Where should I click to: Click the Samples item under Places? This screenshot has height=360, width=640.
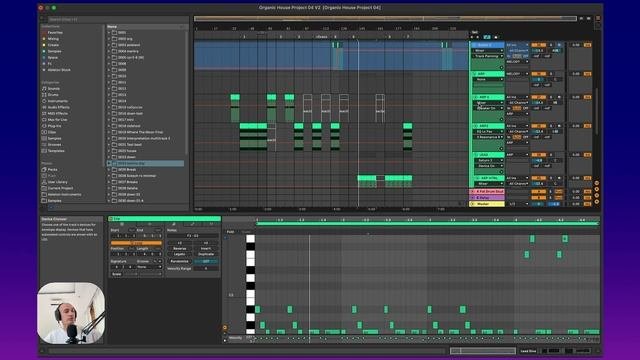[55, 201]
